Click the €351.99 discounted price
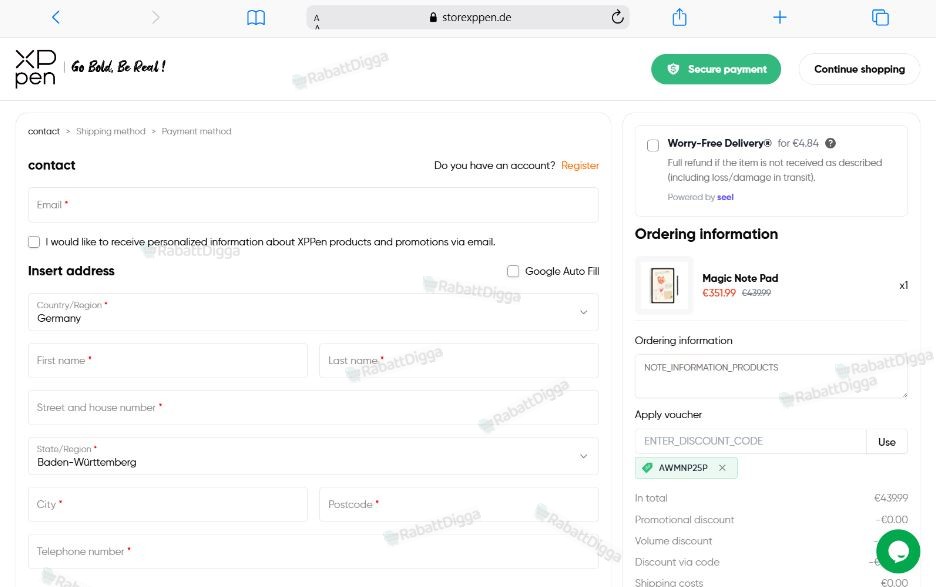This screenshot has width=936, height=587. [x=719, y=293]
